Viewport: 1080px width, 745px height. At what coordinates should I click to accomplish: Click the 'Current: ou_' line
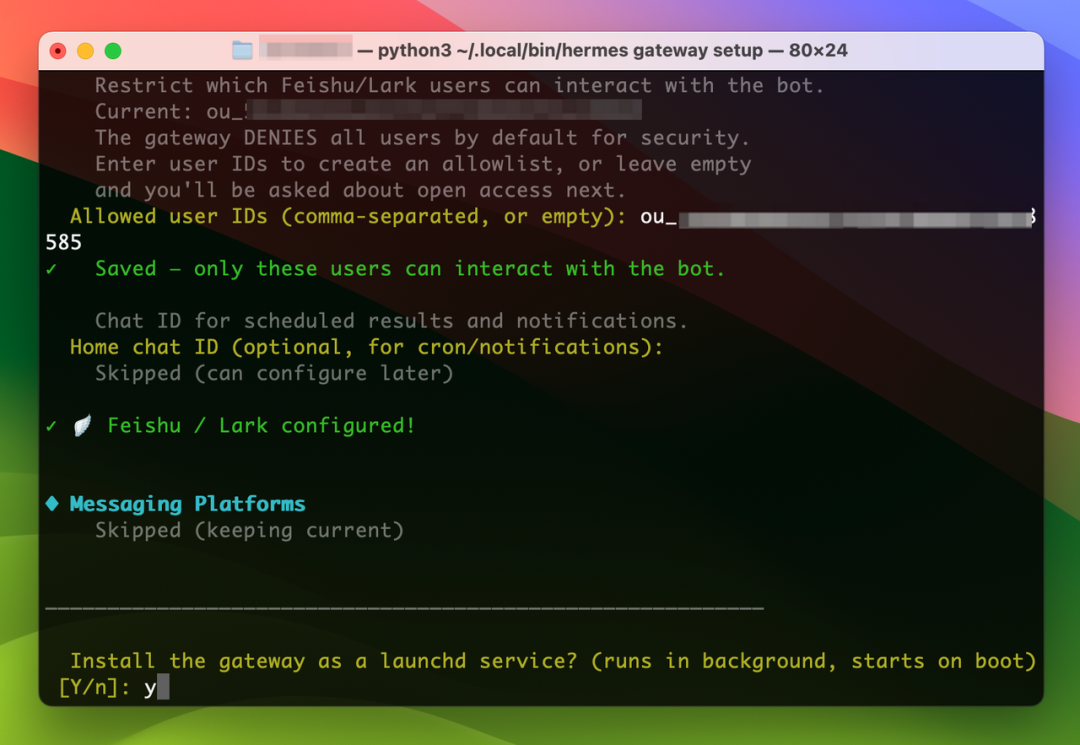pos(368,111)
